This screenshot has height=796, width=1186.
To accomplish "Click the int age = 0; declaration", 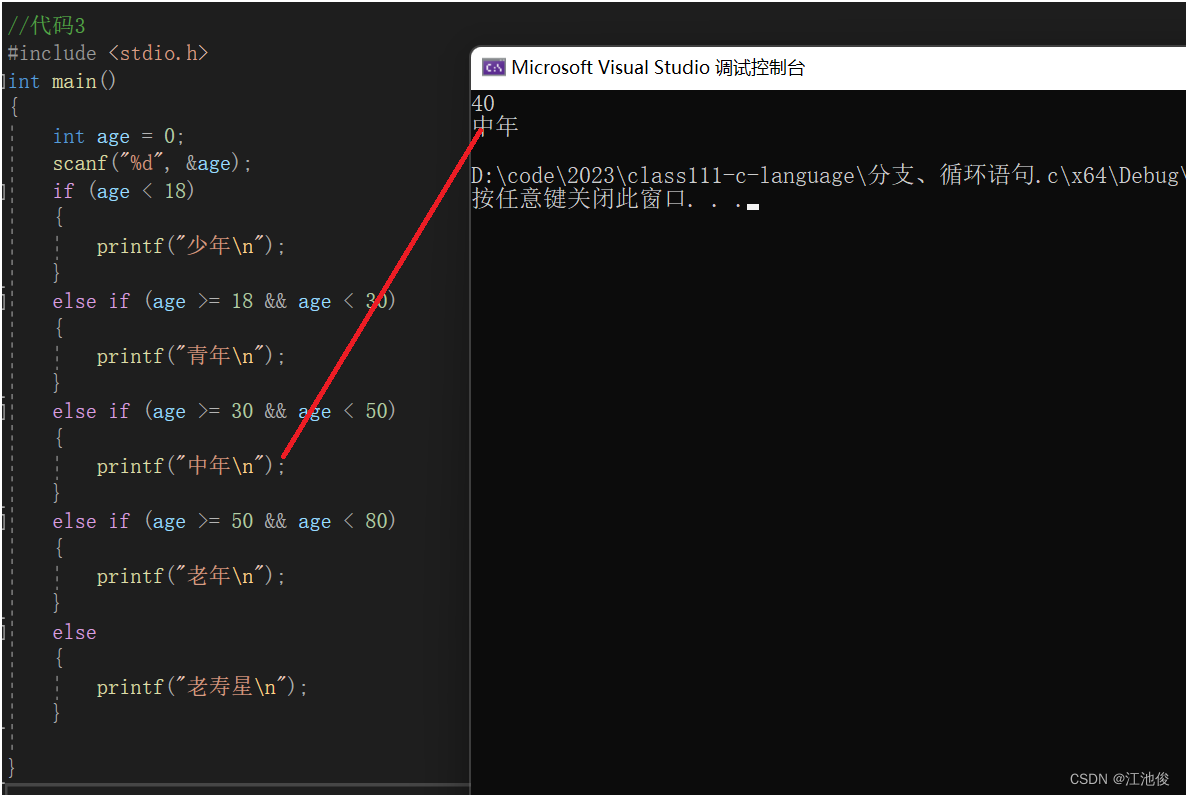I will (118, 136).
